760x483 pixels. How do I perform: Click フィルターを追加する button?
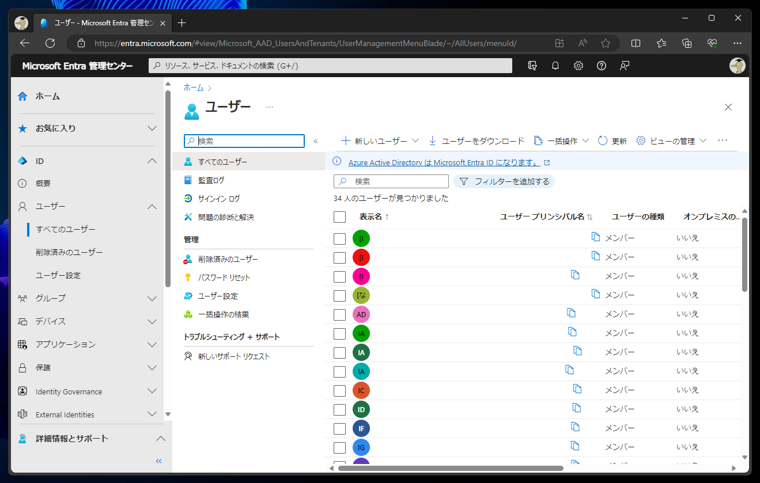click(504, 181)
